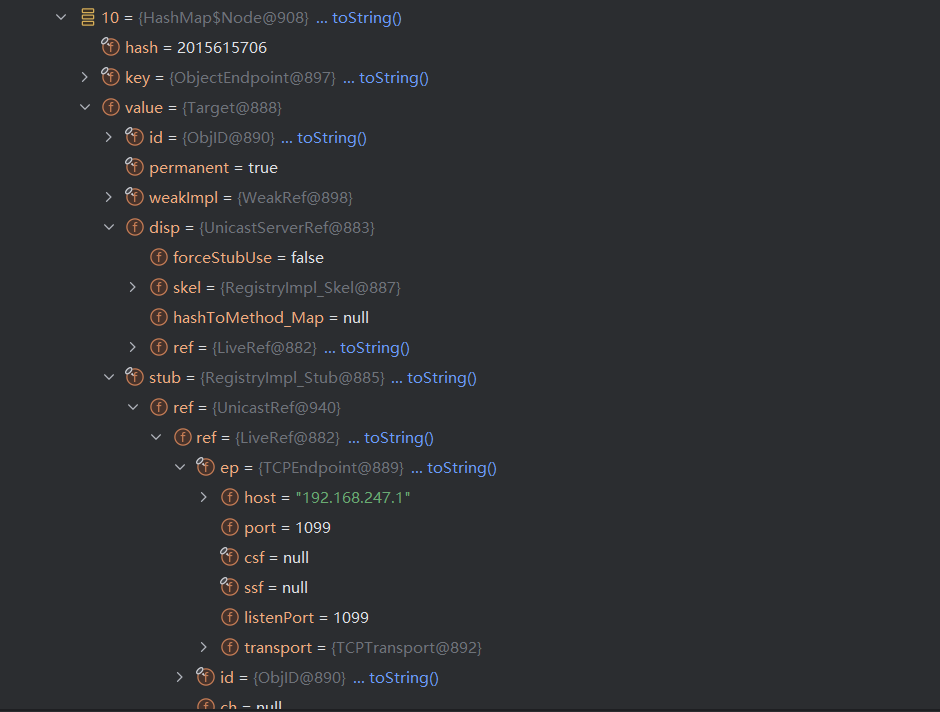Click the hashToMethod_Map field icon

[158, 318]
